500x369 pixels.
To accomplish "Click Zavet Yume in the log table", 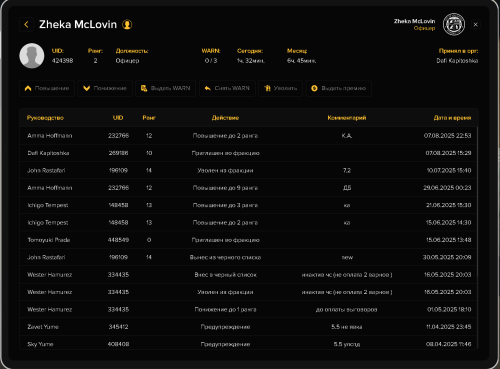I will point(43,327).
